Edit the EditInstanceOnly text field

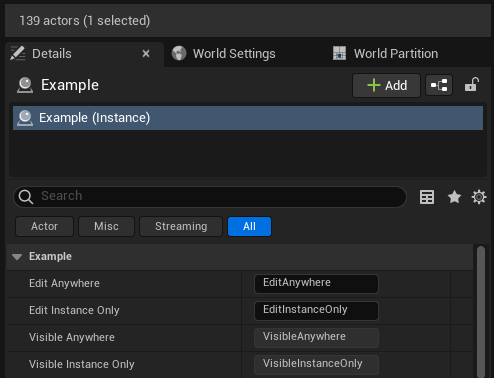tap(316, 311)
